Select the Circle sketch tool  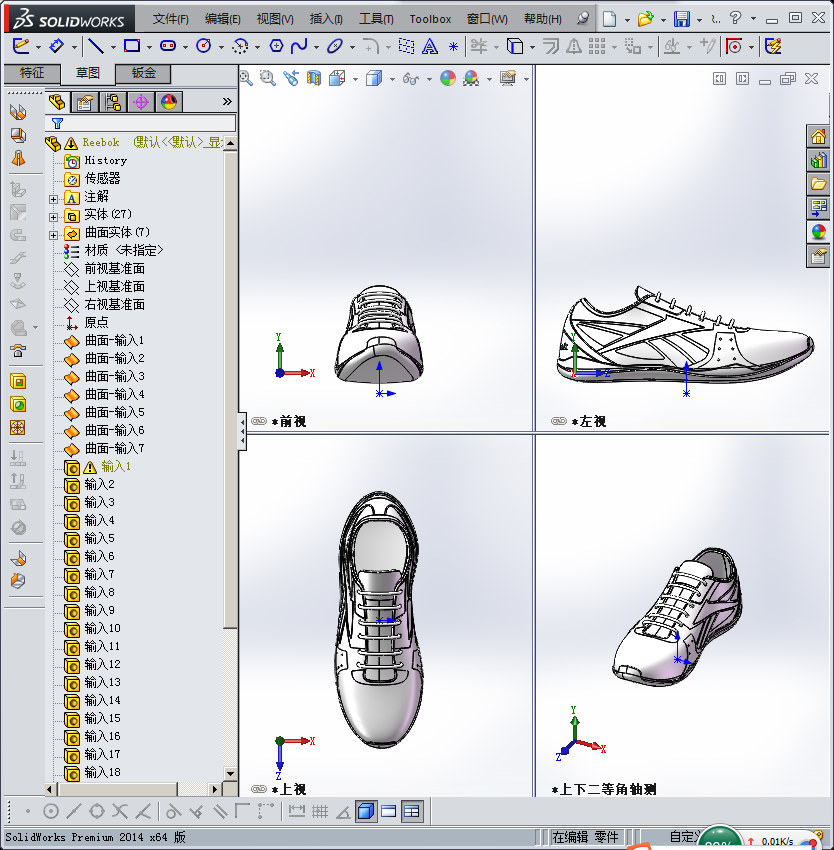tap(204, 46)
